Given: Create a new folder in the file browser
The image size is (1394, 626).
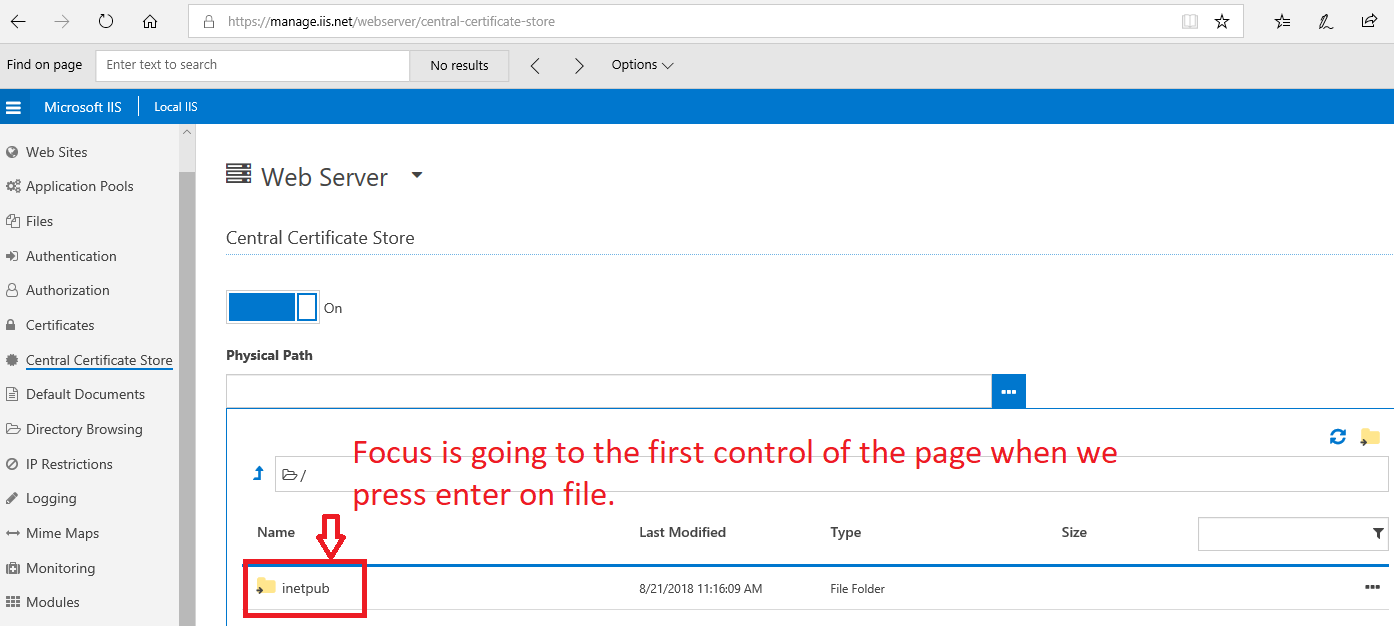Looking at the screenshot, I should (1369, 437).
